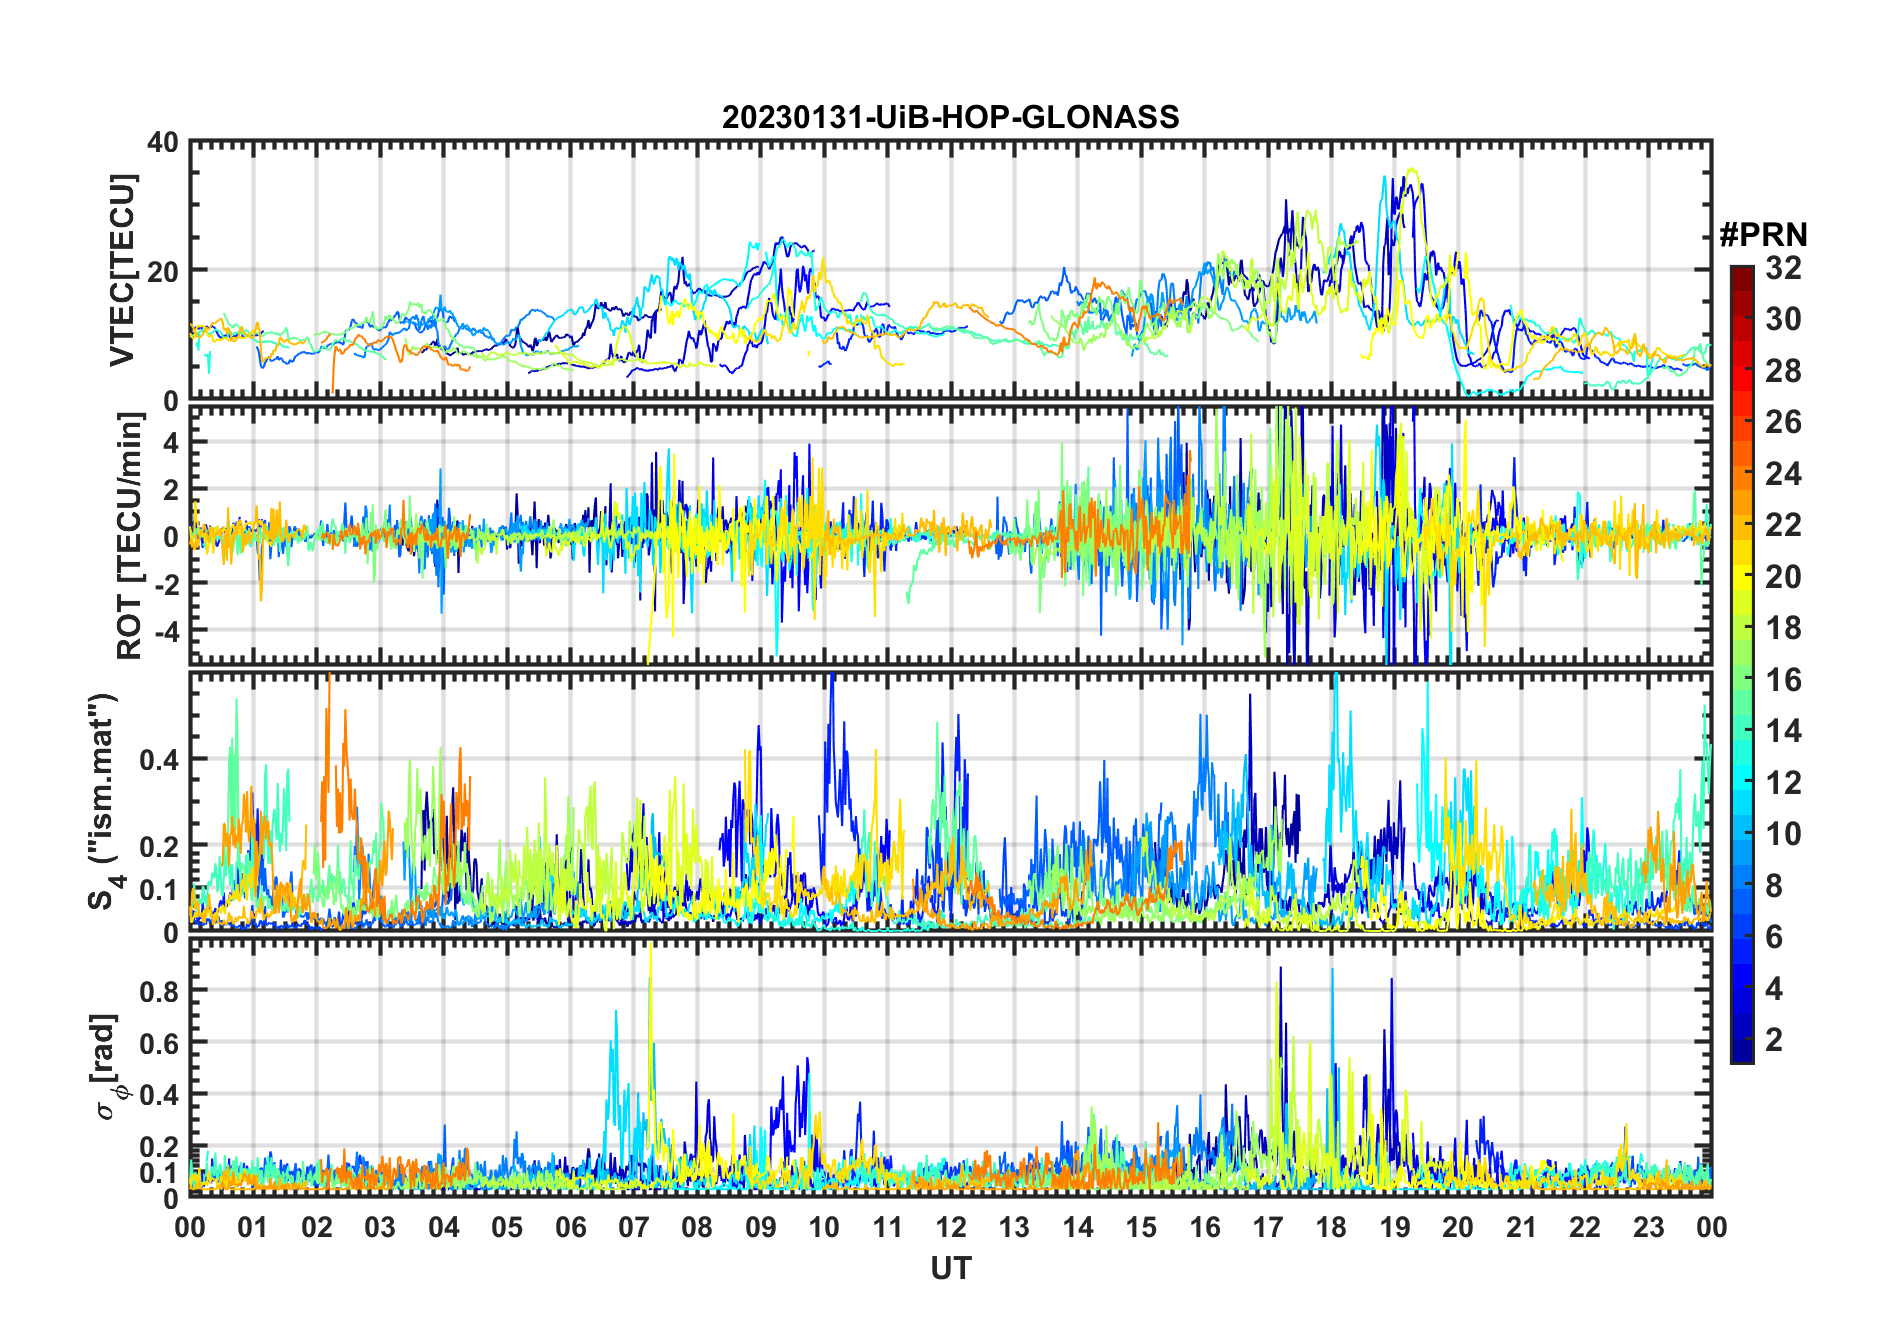Select colorbar tick label 12
1902x1330 pixels.
click(x=1783, y=783)
